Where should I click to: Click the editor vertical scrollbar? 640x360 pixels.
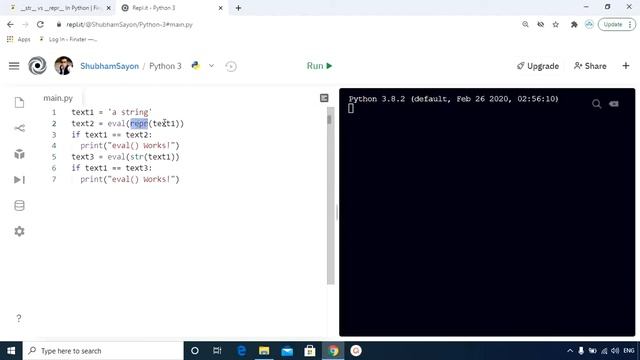pos(330,196)
